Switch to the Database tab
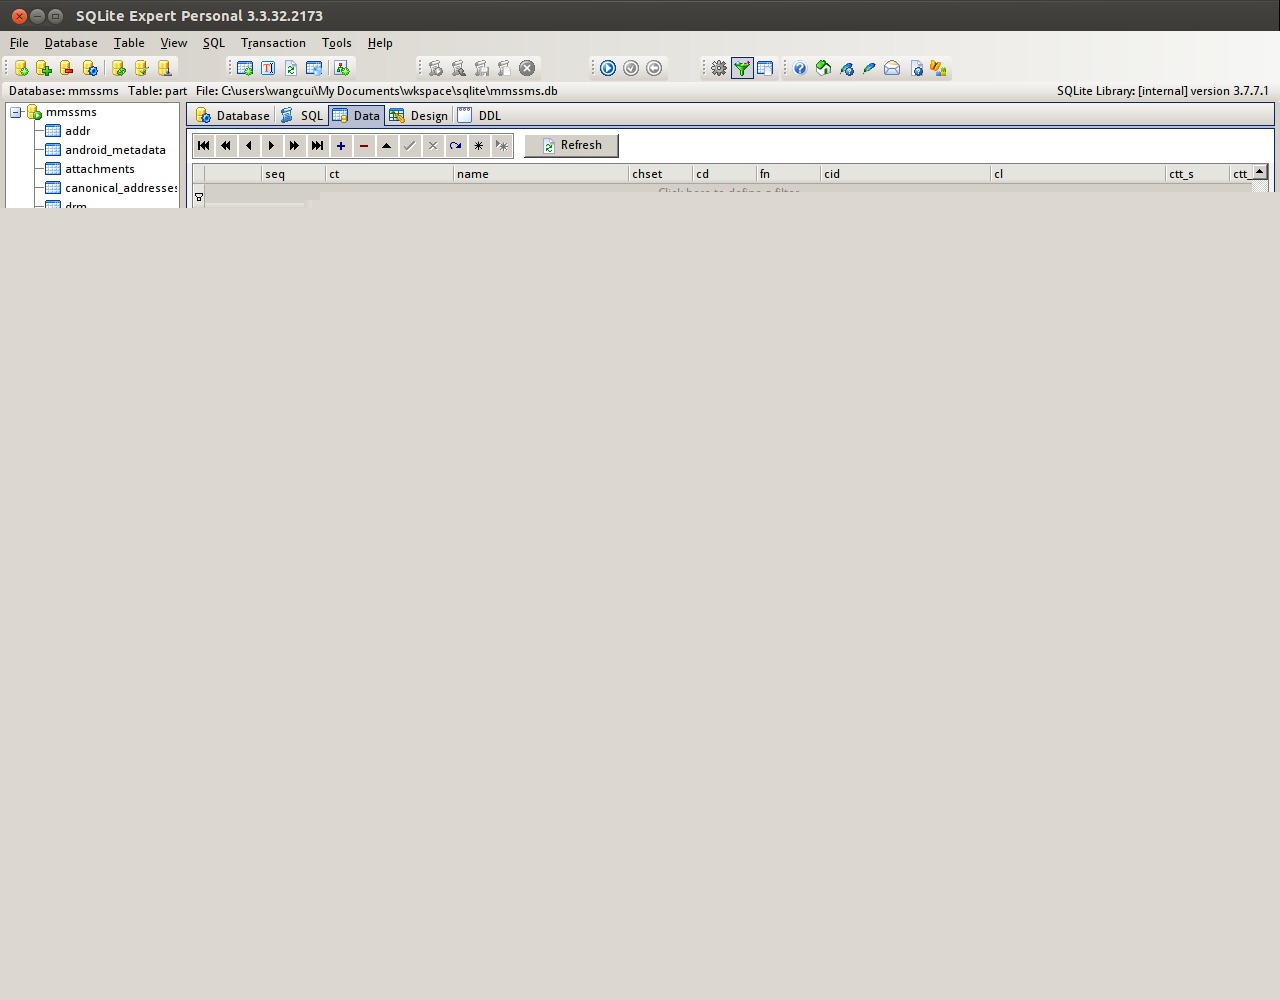 [x=233, y=116]
